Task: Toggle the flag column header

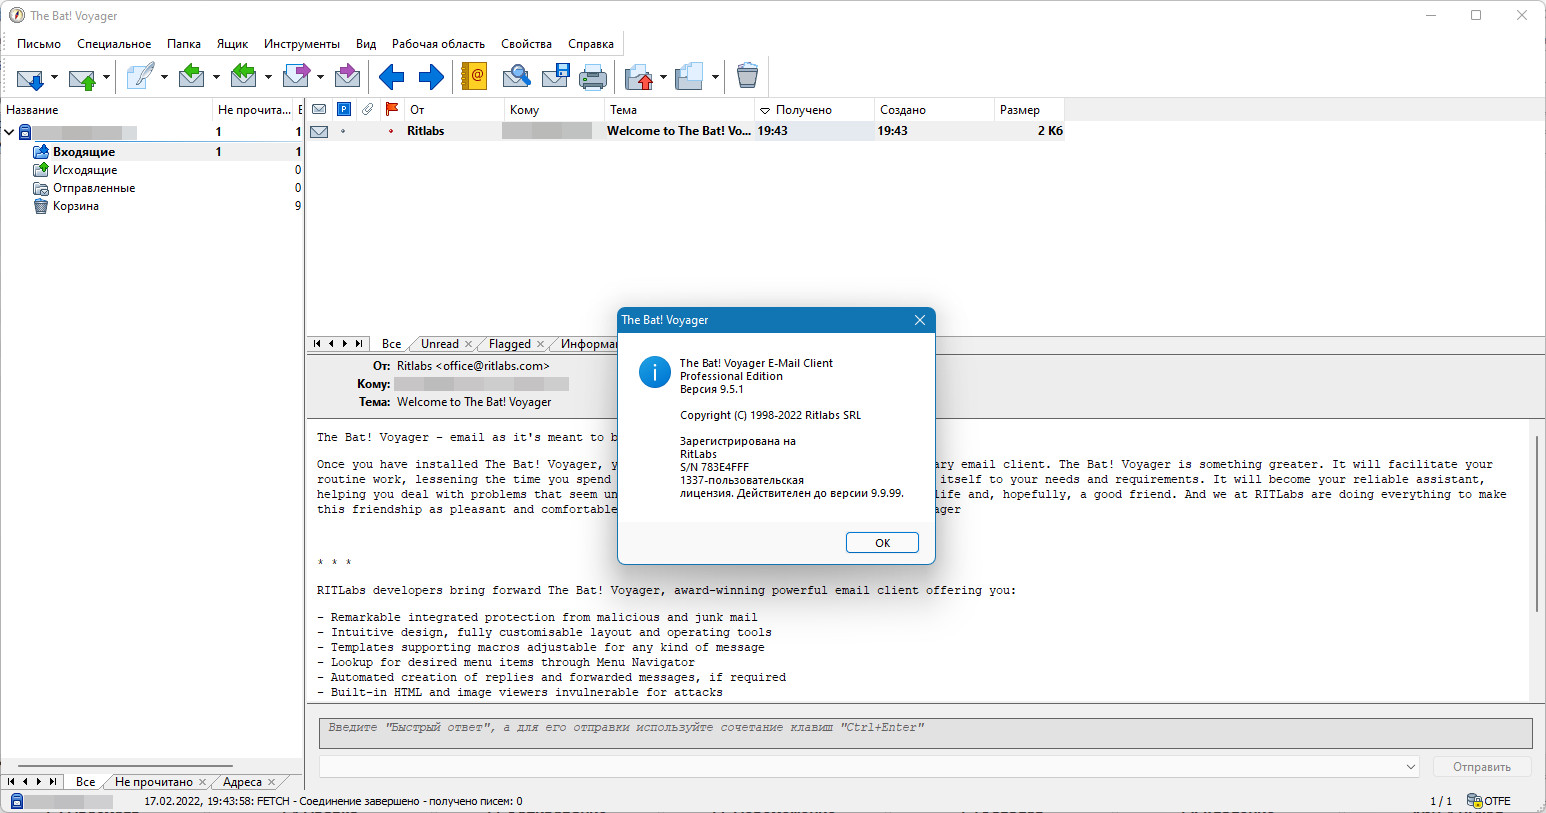Action: (x=392, y=109)
